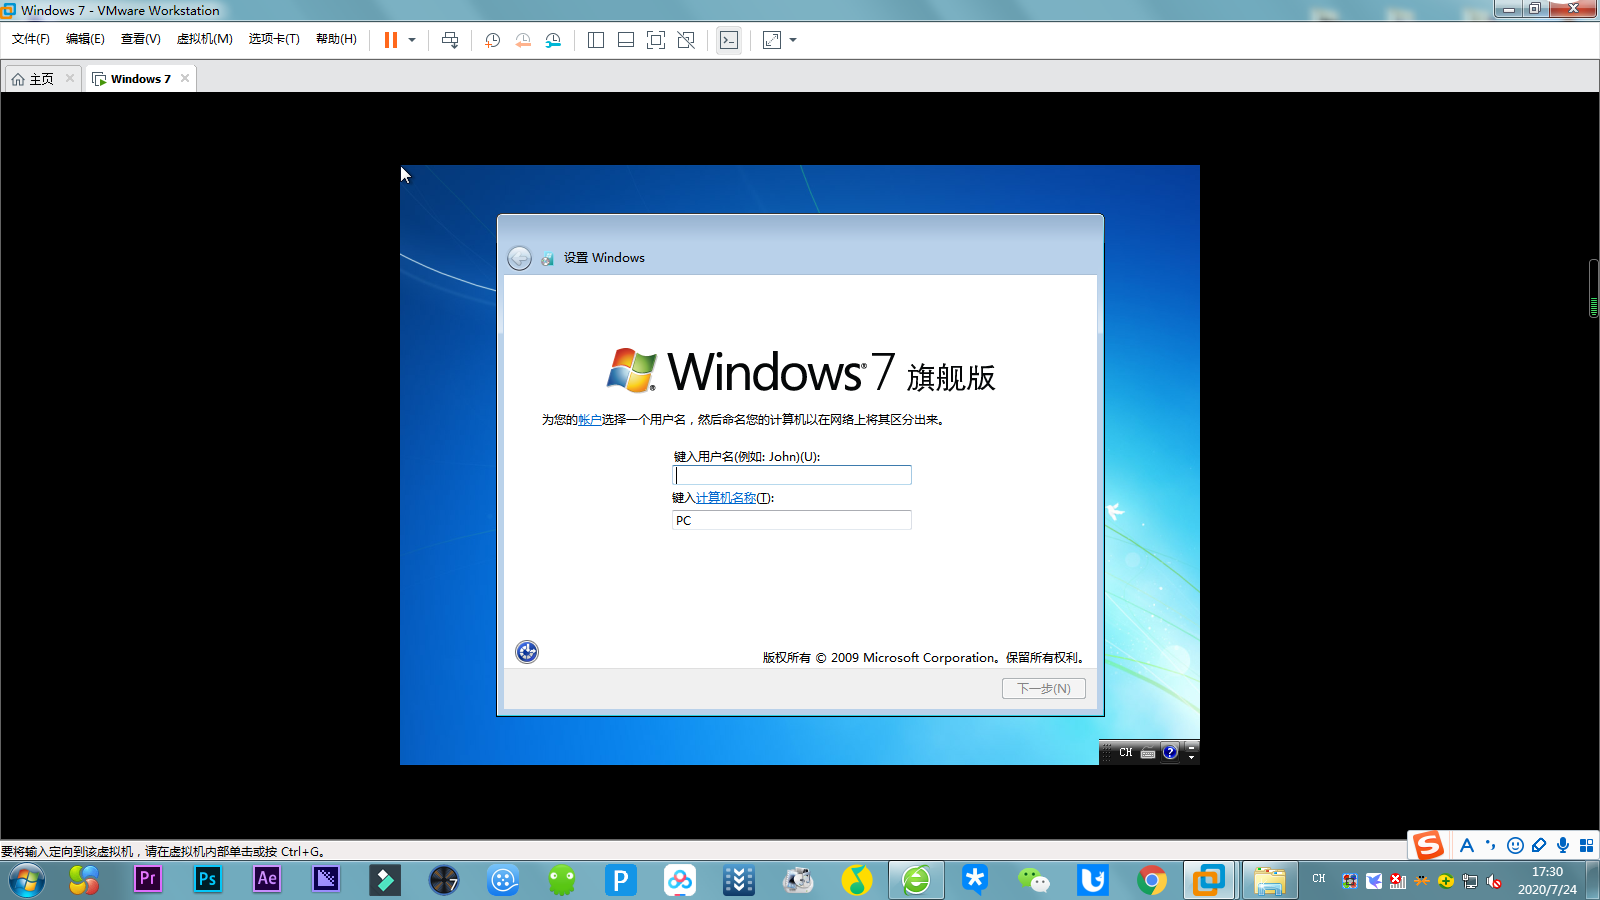This screenshot has height=900, width=1600.
Task: Open the QQ Music taskbar icon
Action: pos(857,880)
